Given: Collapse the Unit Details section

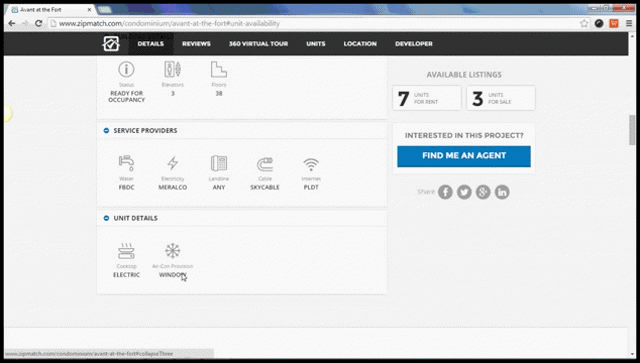Looking at the screenshot, I should click(106, 218).
